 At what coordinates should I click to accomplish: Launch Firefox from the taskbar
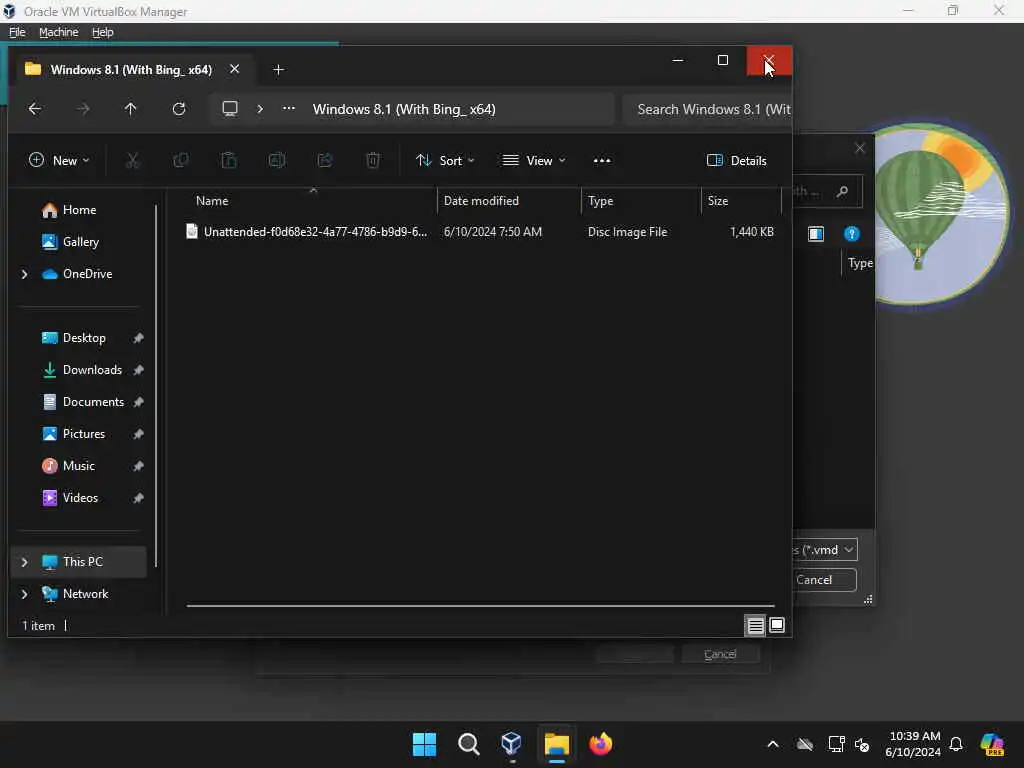pos(600,744)
